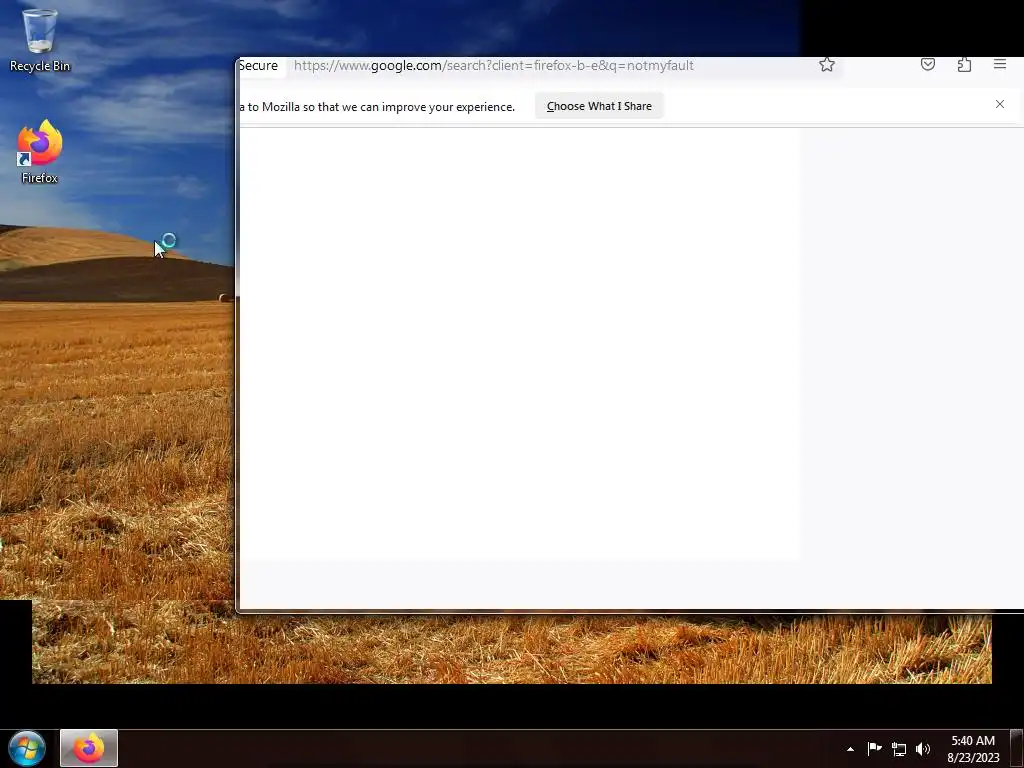Show hidden system tray icons
Screen dimensions: 1024x768
click(850, 749)
